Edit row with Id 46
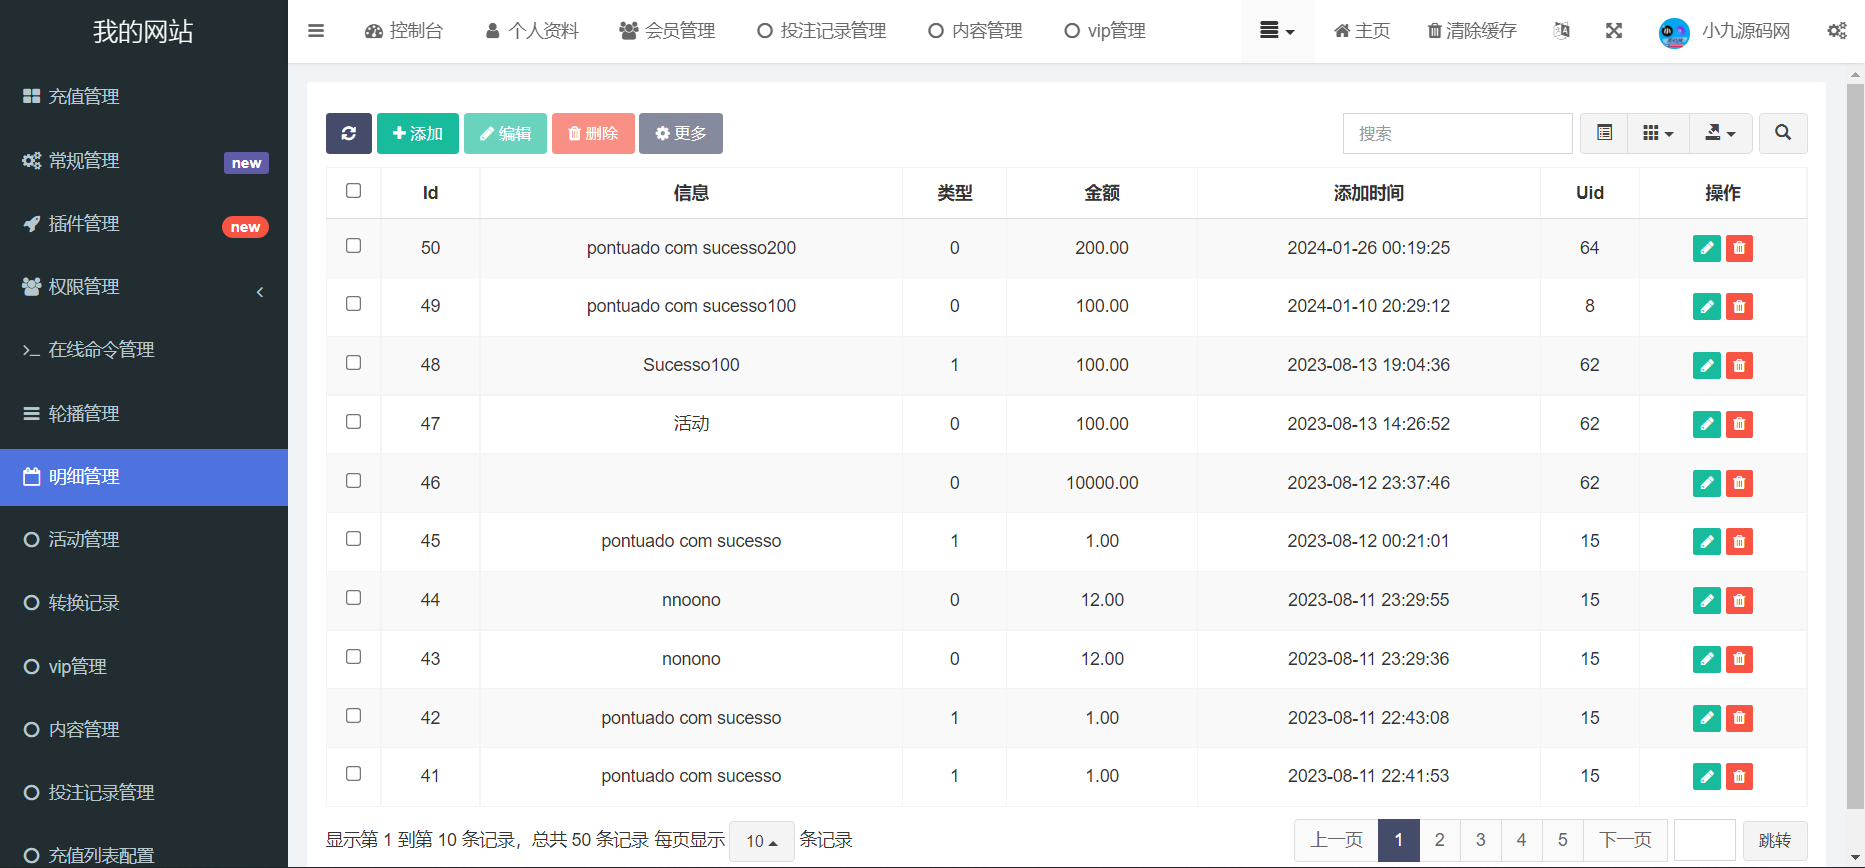The height and width of the screenshot is (868, 1865). [1707, 483]
